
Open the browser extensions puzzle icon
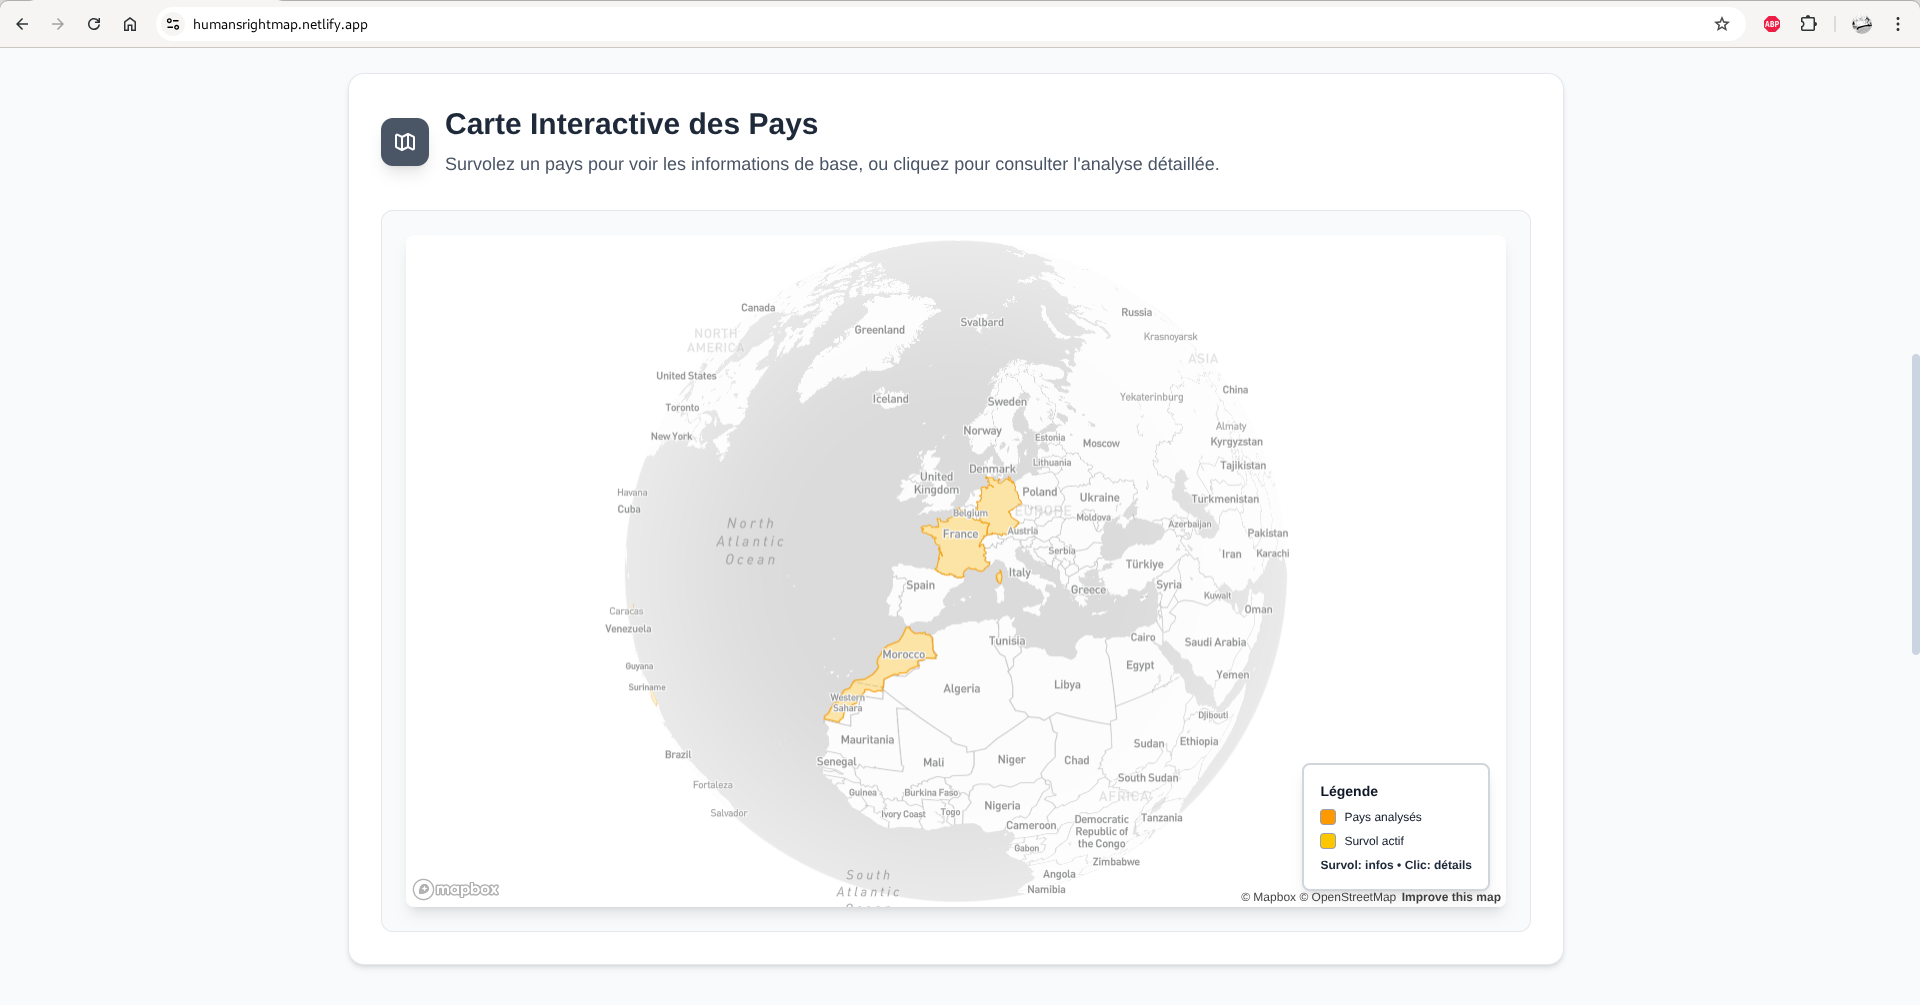point(1809,24)
